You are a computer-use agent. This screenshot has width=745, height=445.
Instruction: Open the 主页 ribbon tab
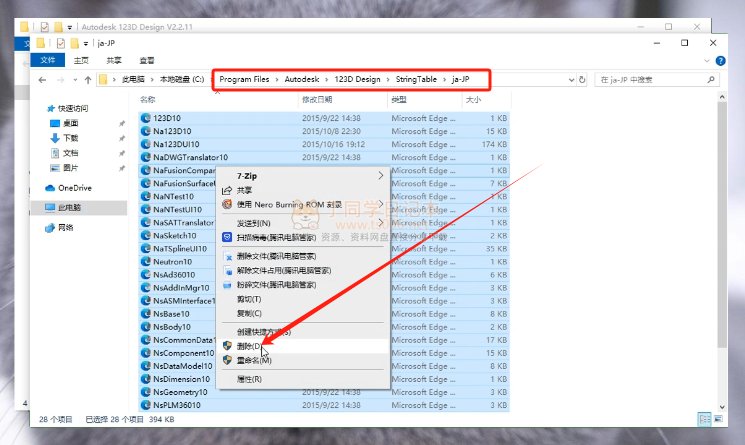(81, 60)
